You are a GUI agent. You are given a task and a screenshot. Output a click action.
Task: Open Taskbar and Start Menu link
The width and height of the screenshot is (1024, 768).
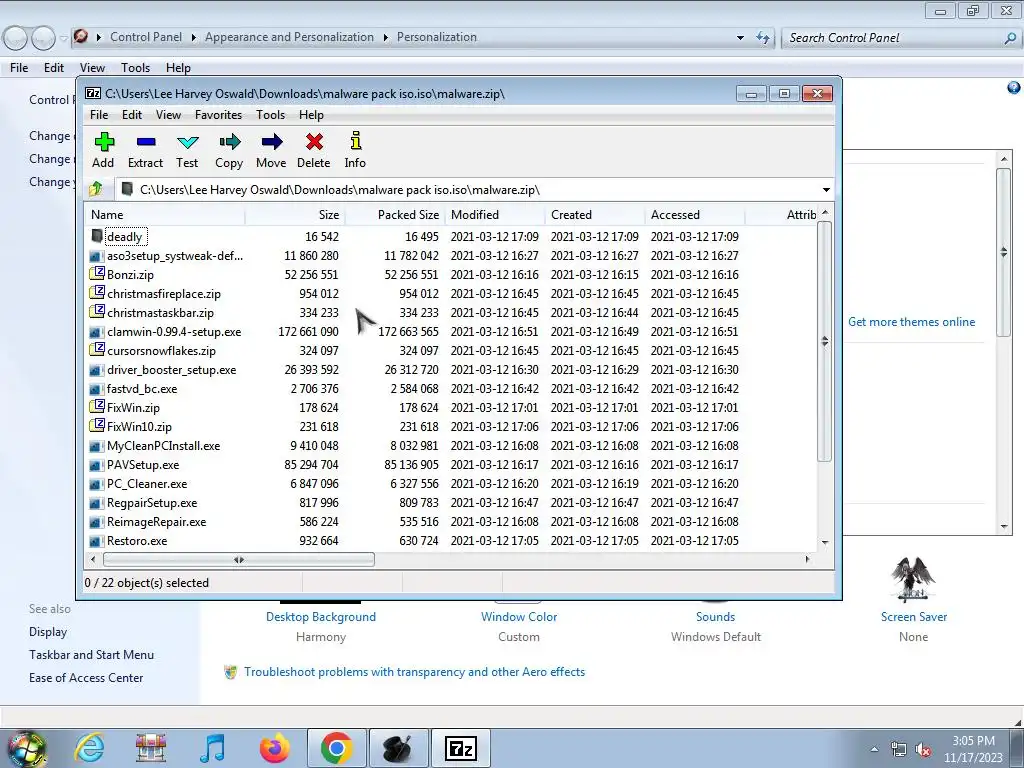coord(91,655)
